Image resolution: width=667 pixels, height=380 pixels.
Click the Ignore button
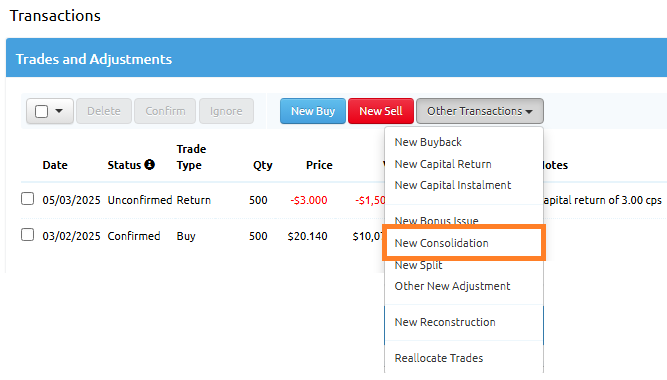pyautogui.click(x=226, y=111)
